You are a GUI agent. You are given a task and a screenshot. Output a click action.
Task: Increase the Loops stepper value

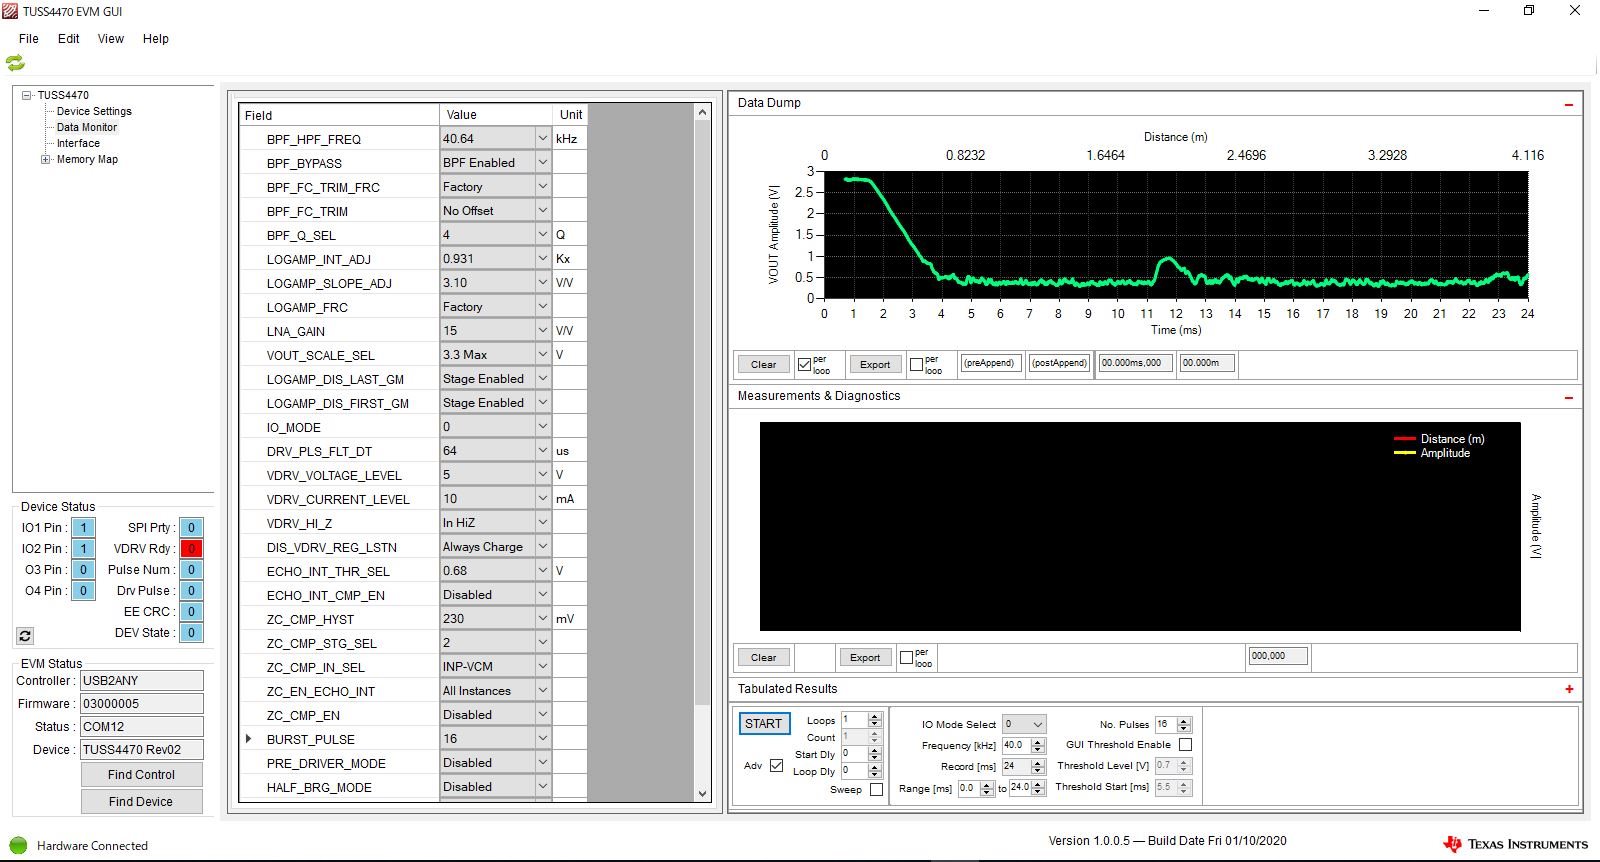pos(875,717)
